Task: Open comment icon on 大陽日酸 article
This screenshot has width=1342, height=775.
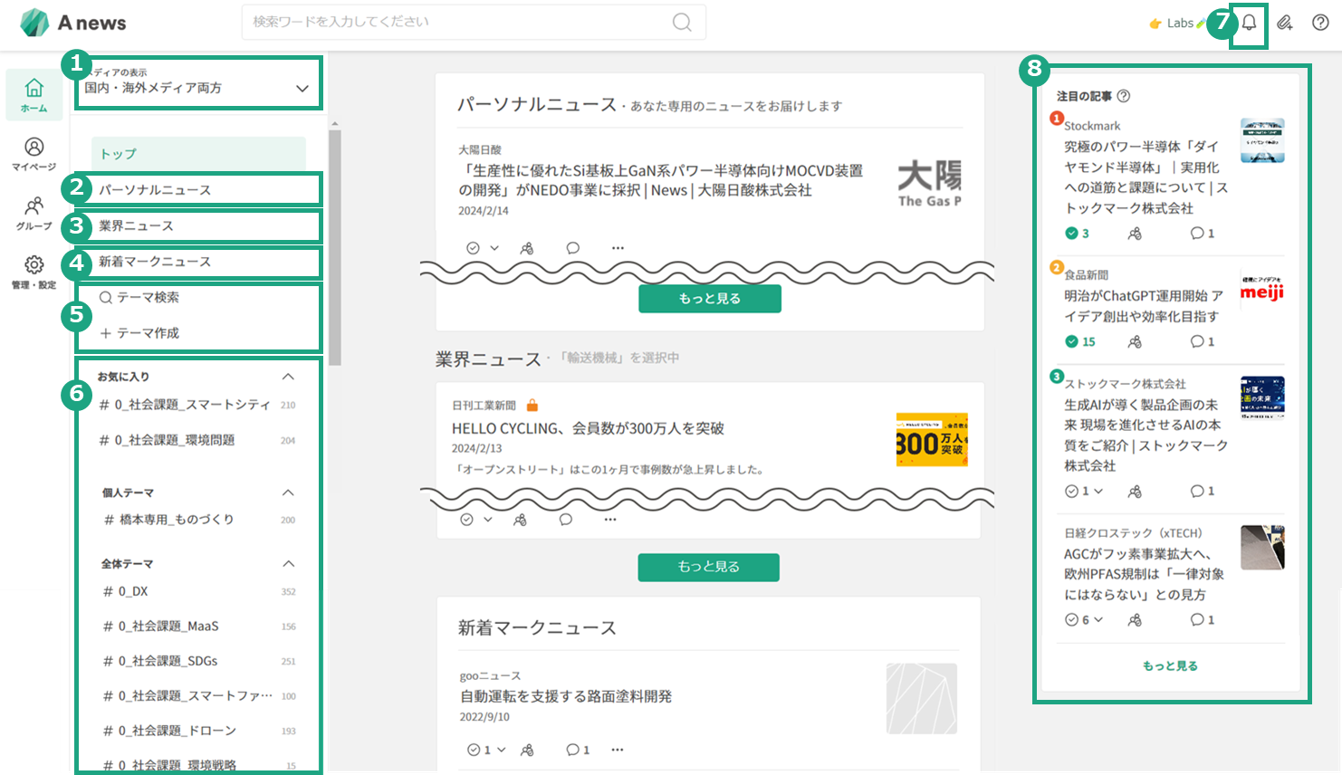Action: [573, 248]
